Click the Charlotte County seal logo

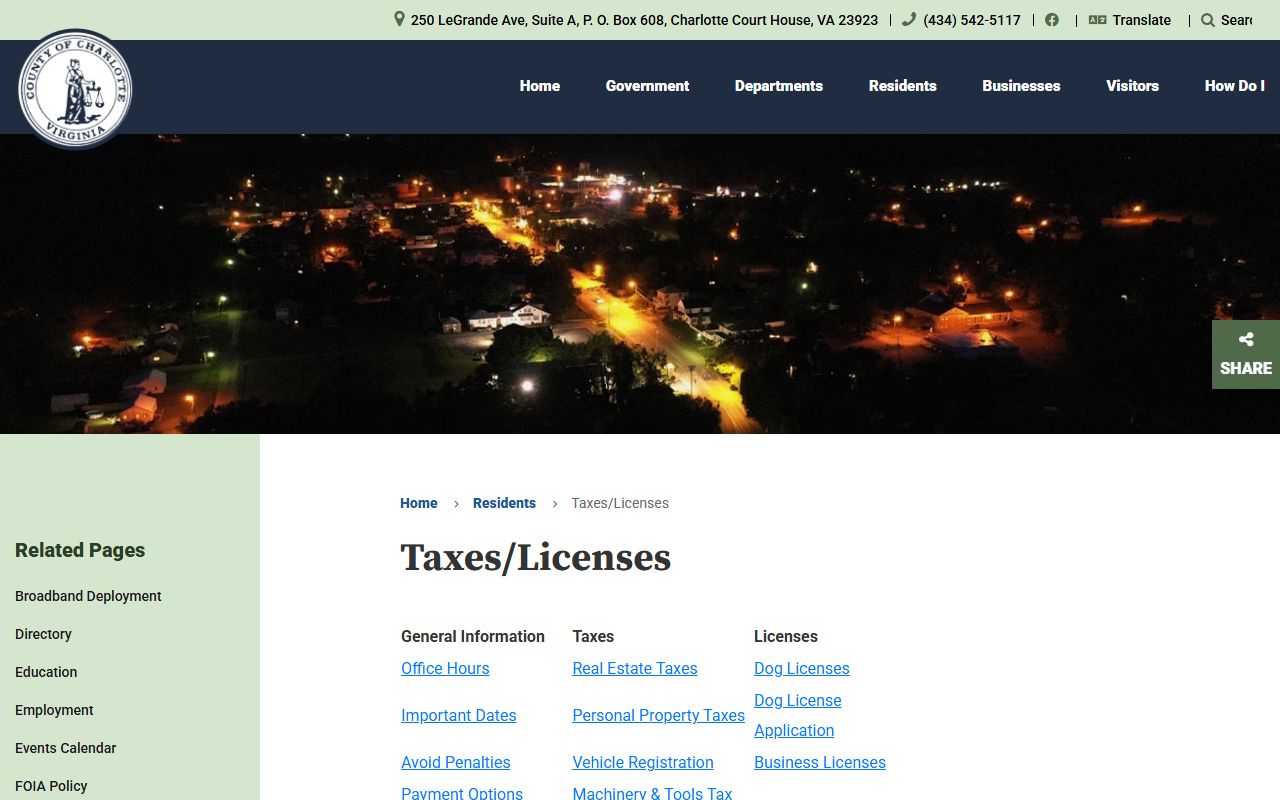(75, 89)
